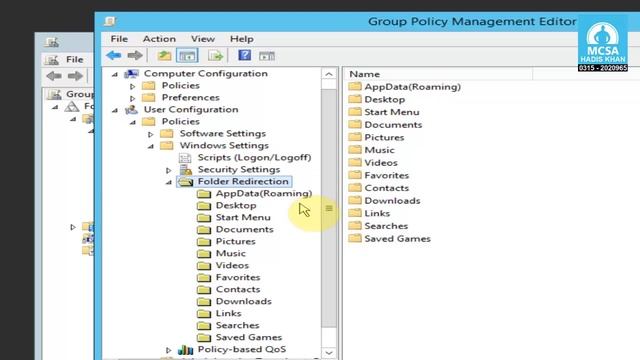
Task: Select Desktop in the right pane list
Action: 384,99
